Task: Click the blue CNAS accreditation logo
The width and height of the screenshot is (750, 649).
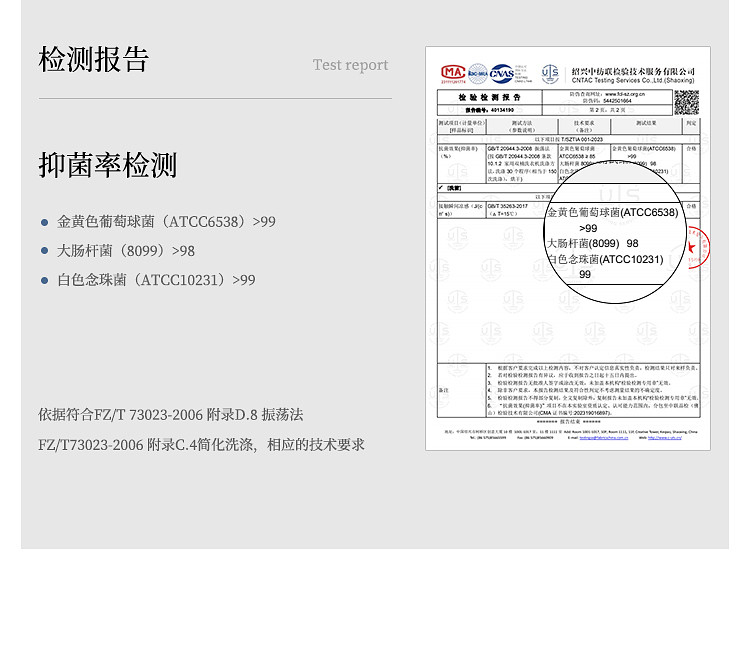Action: (x=502, y=74)
